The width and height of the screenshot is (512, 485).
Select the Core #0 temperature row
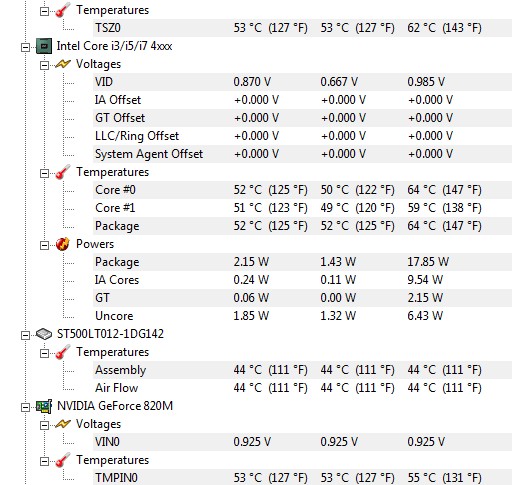pos(302,190)
